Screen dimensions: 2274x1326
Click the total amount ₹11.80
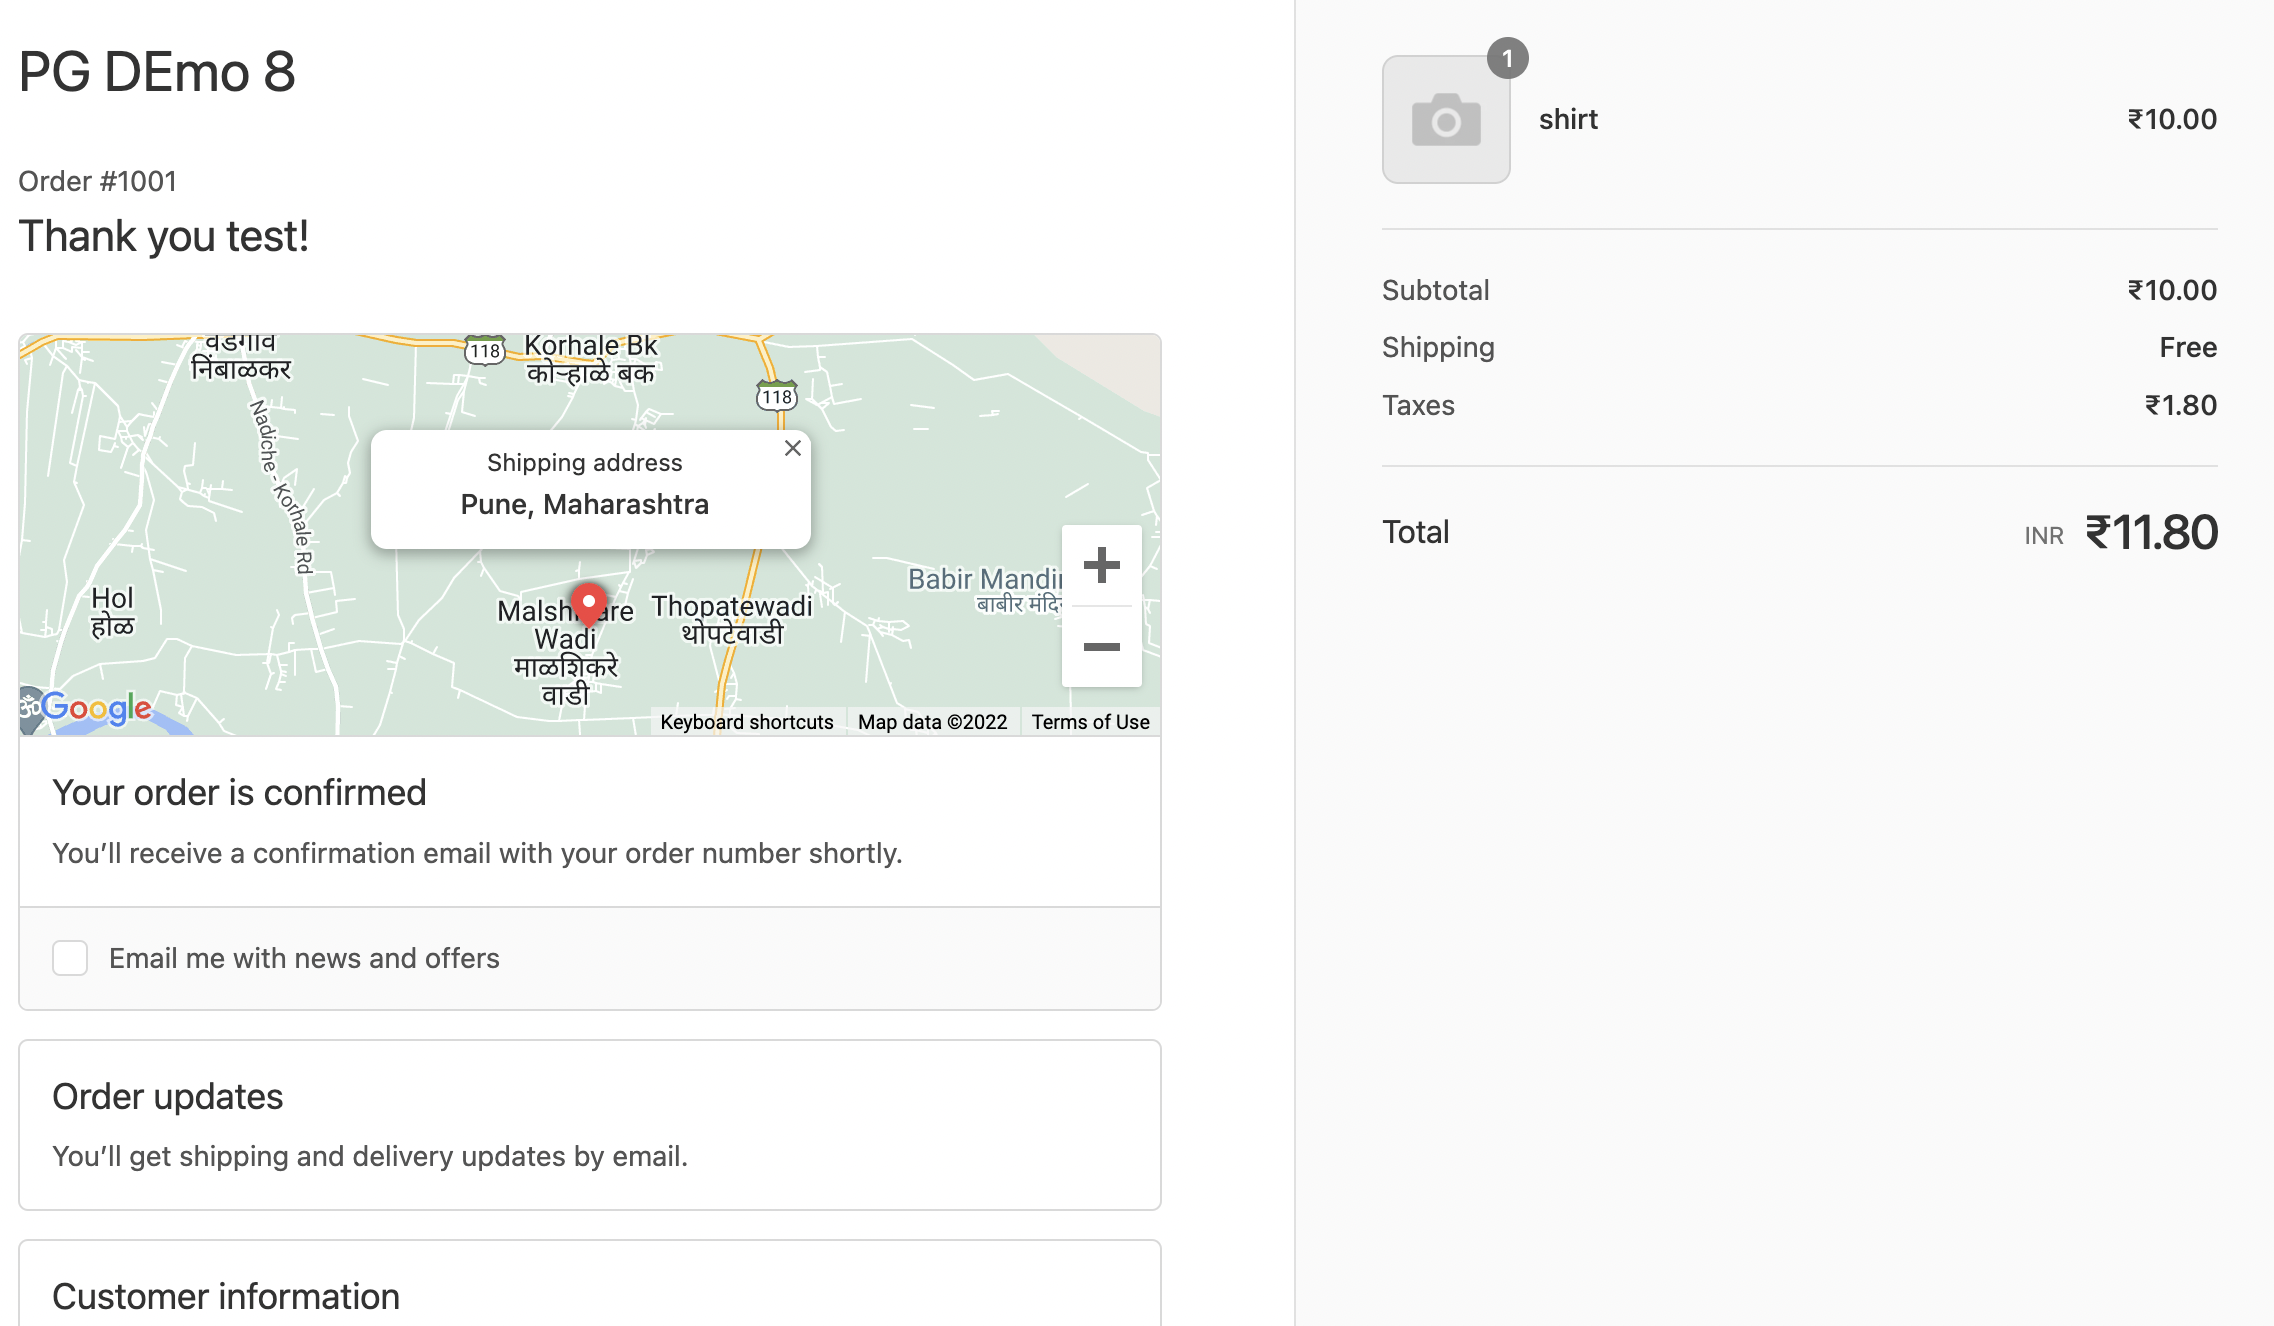tap(2151, 532)
